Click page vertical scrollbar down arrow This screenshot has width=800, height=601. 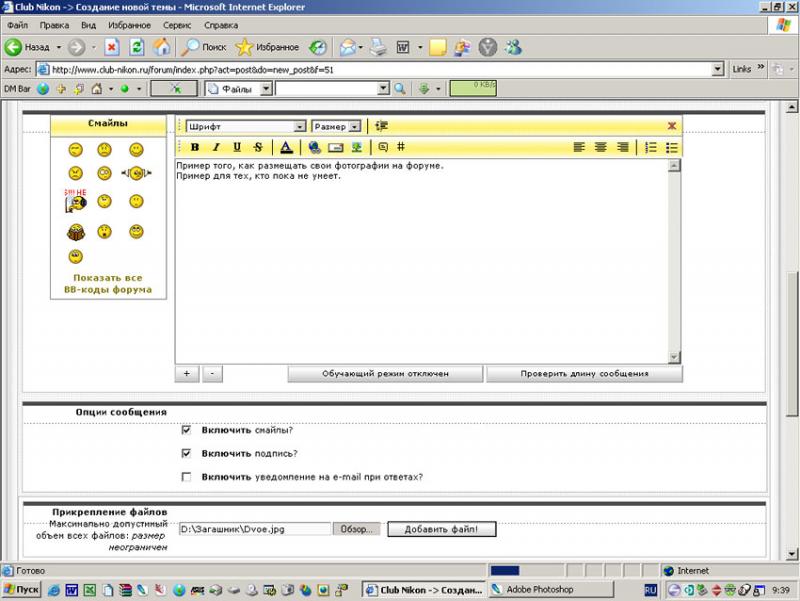pos(791,554)
